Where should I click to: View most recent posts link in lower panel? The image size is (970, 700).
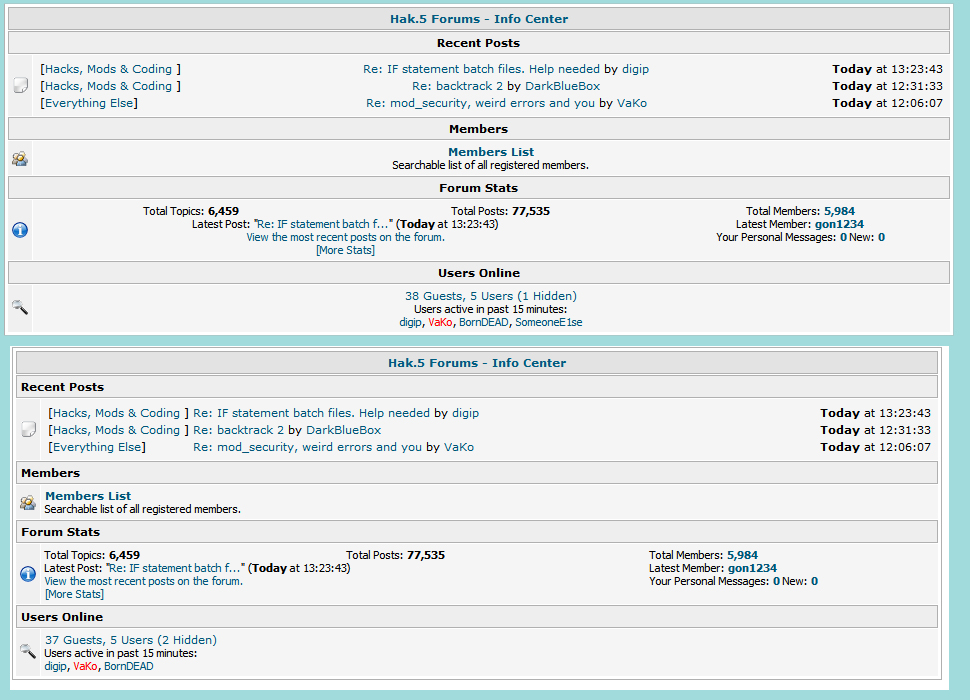144,581
